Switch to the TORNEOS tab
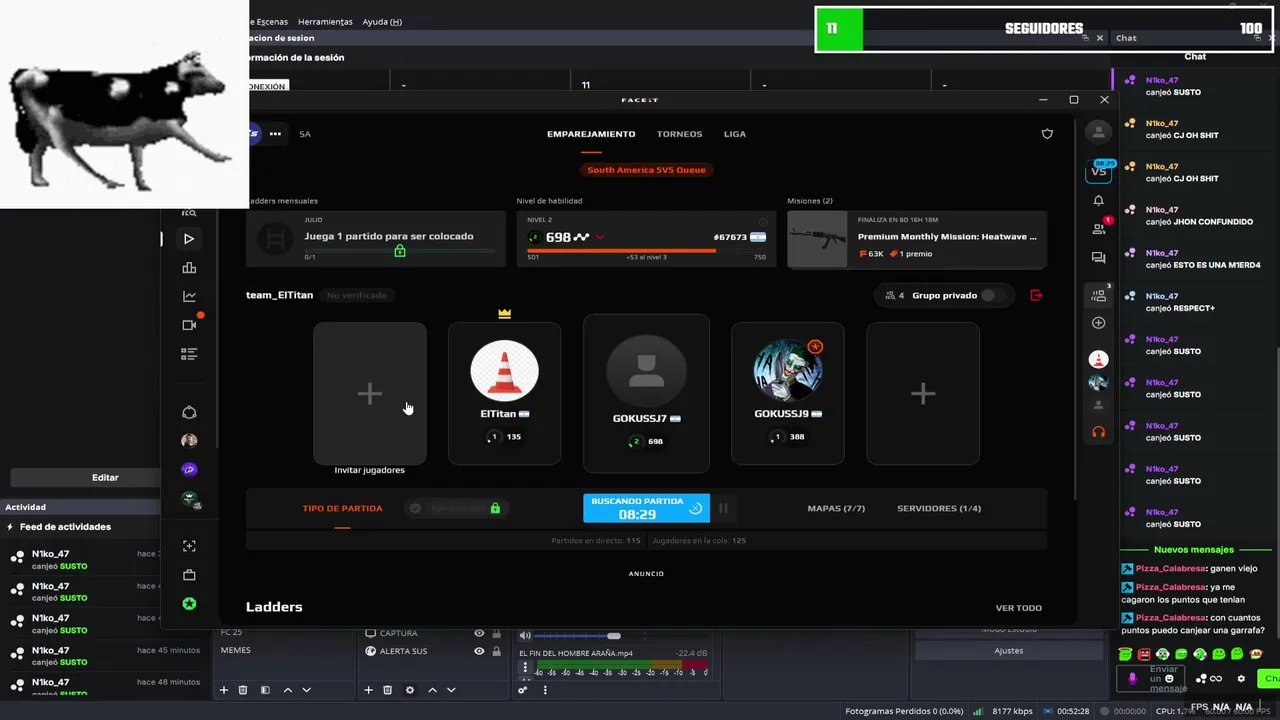 679,134
